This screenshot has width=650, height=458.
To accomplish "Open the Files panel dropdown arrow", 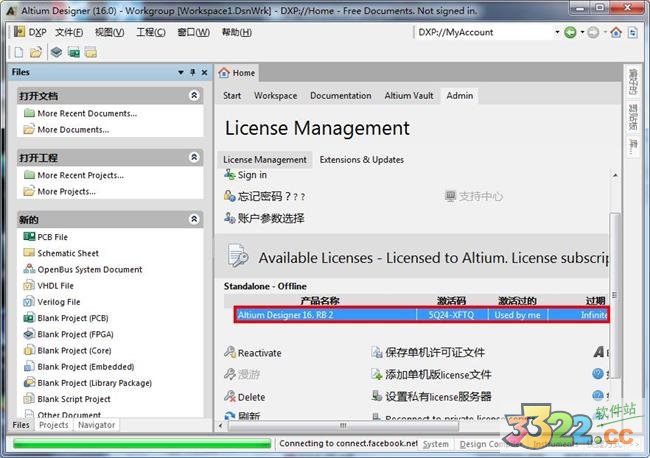I will point(181,73).
